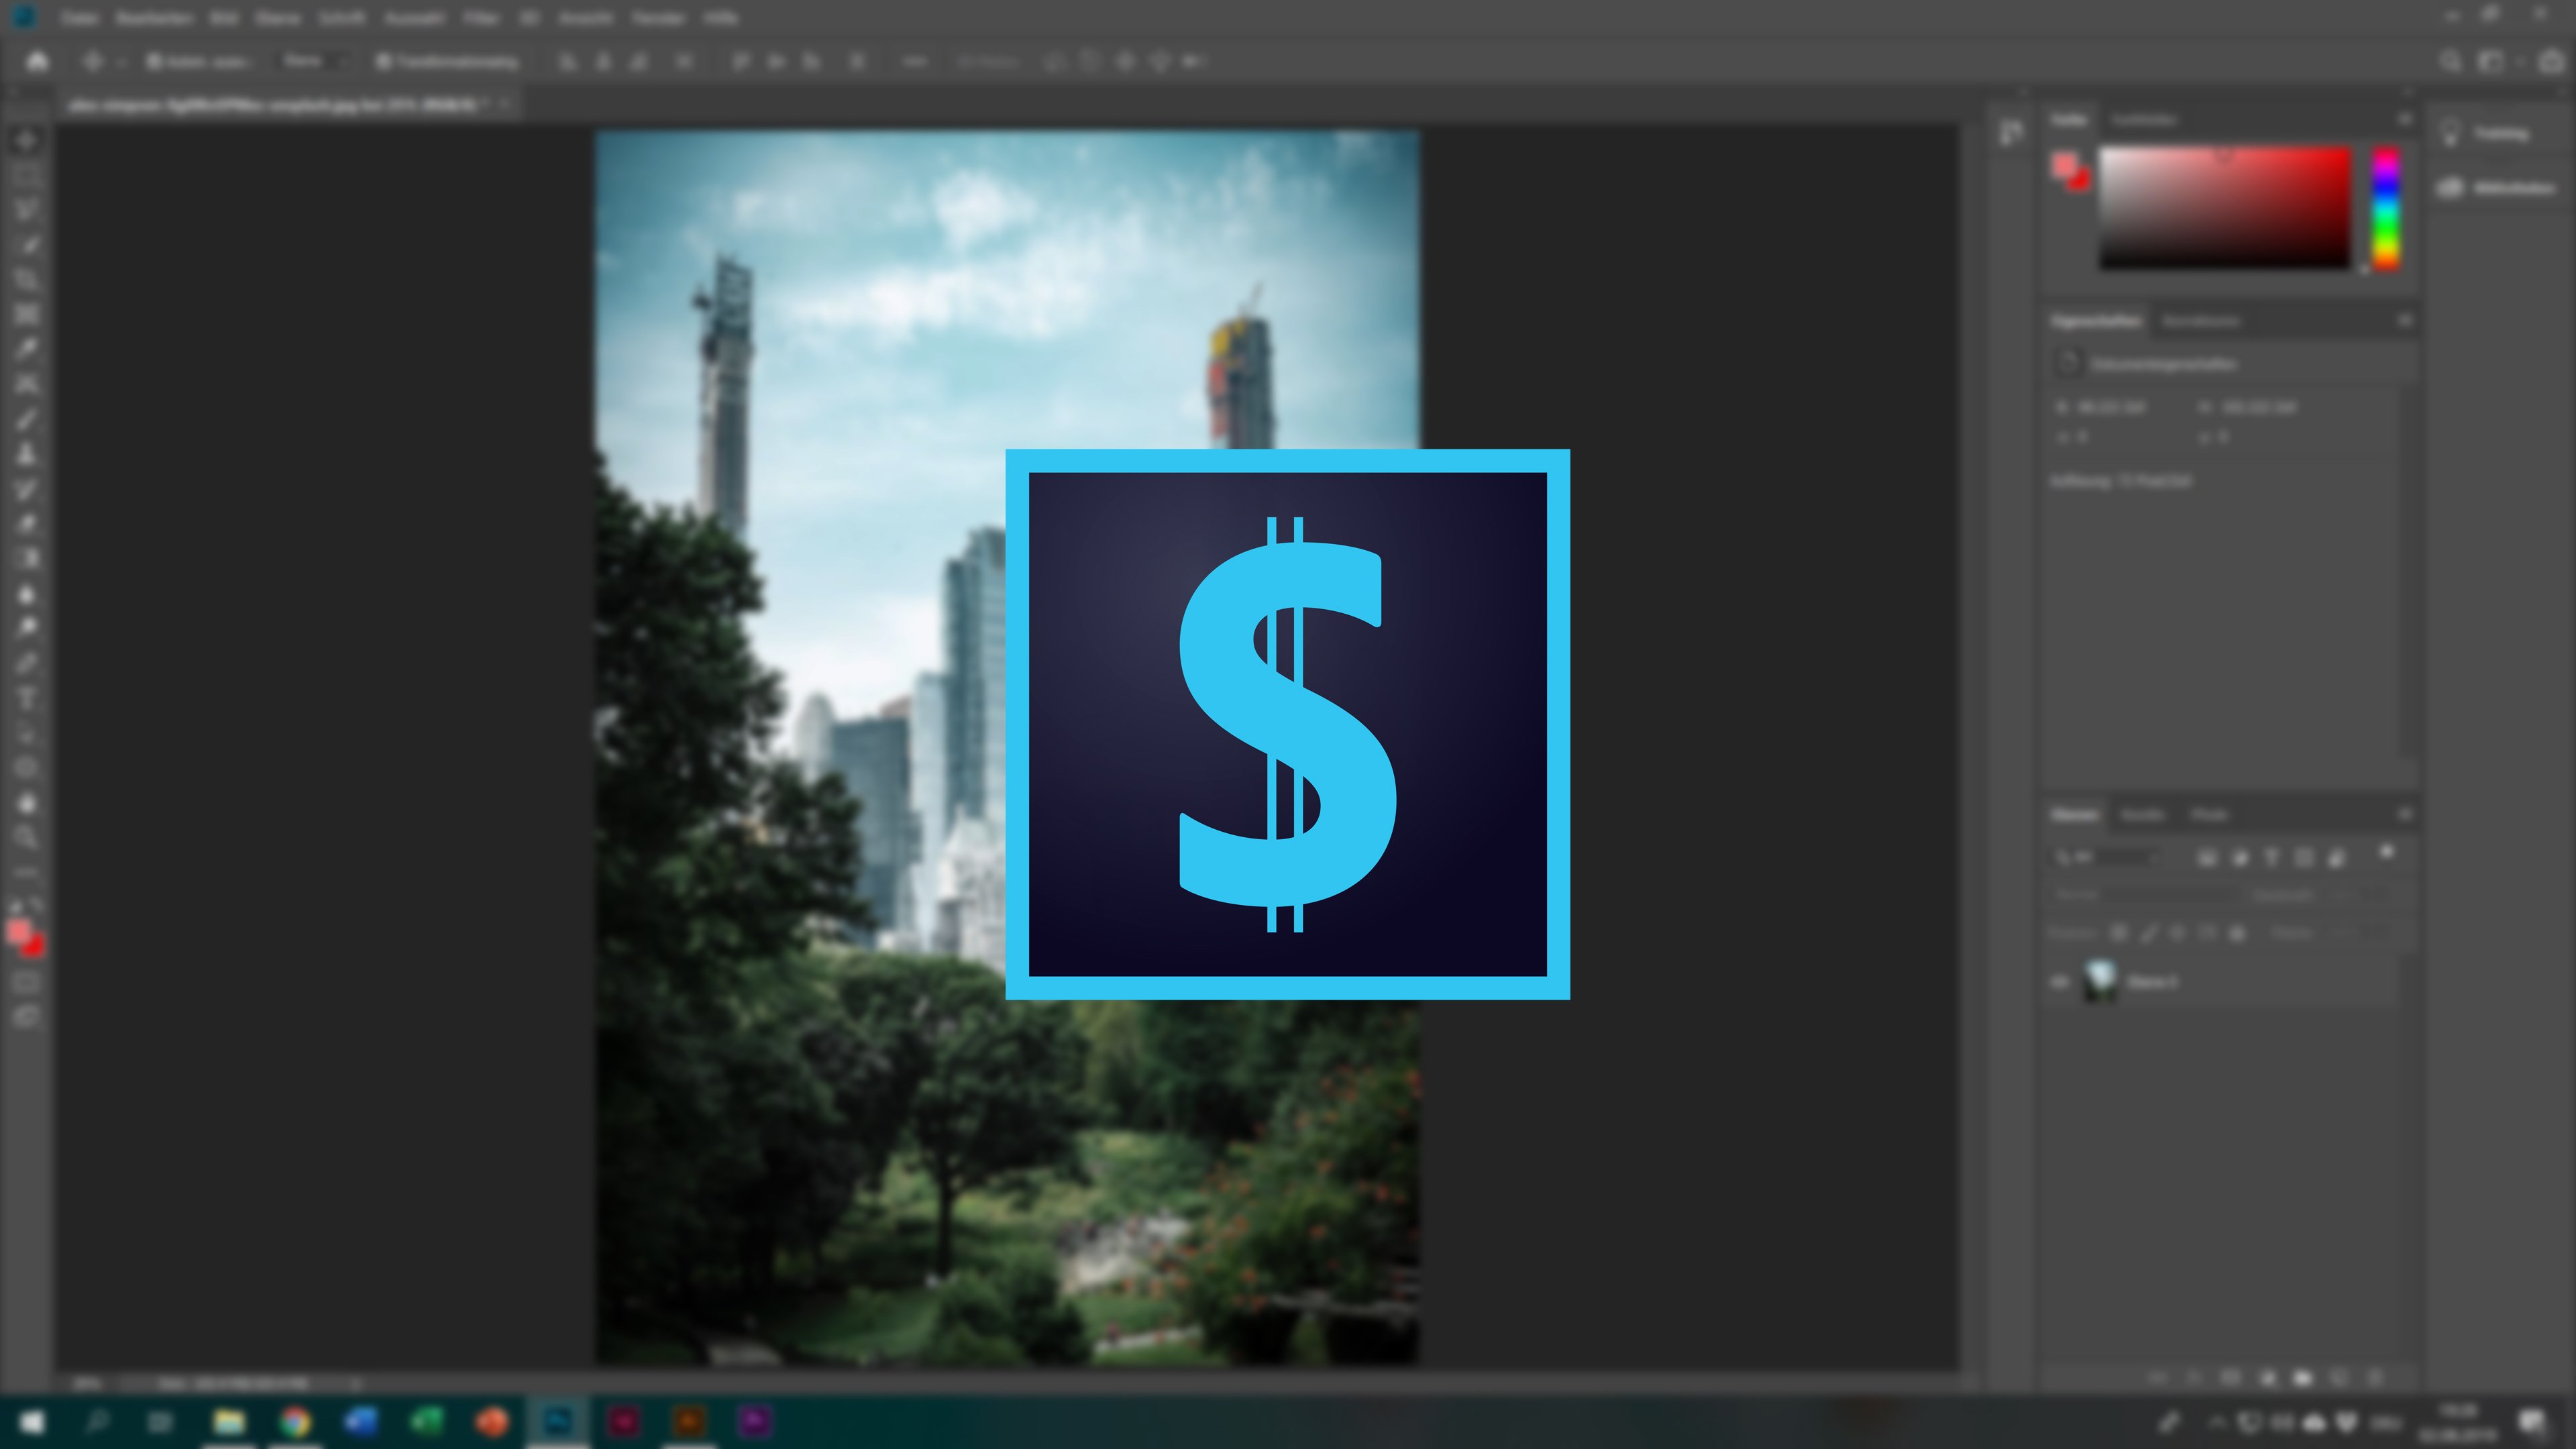Screen dimensions: 2576x1449
Task: Select the Gradient tool
Action: click(27, 559)
